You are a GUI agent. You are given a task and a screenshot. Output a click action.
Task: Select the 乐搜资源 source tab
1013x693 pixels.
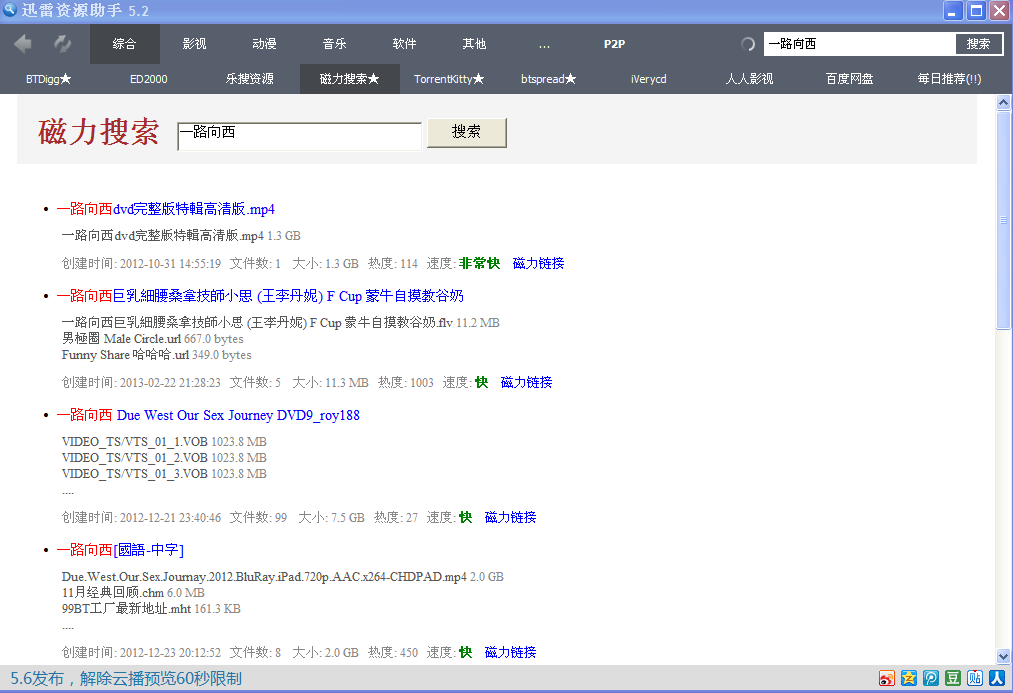(249, 79)
